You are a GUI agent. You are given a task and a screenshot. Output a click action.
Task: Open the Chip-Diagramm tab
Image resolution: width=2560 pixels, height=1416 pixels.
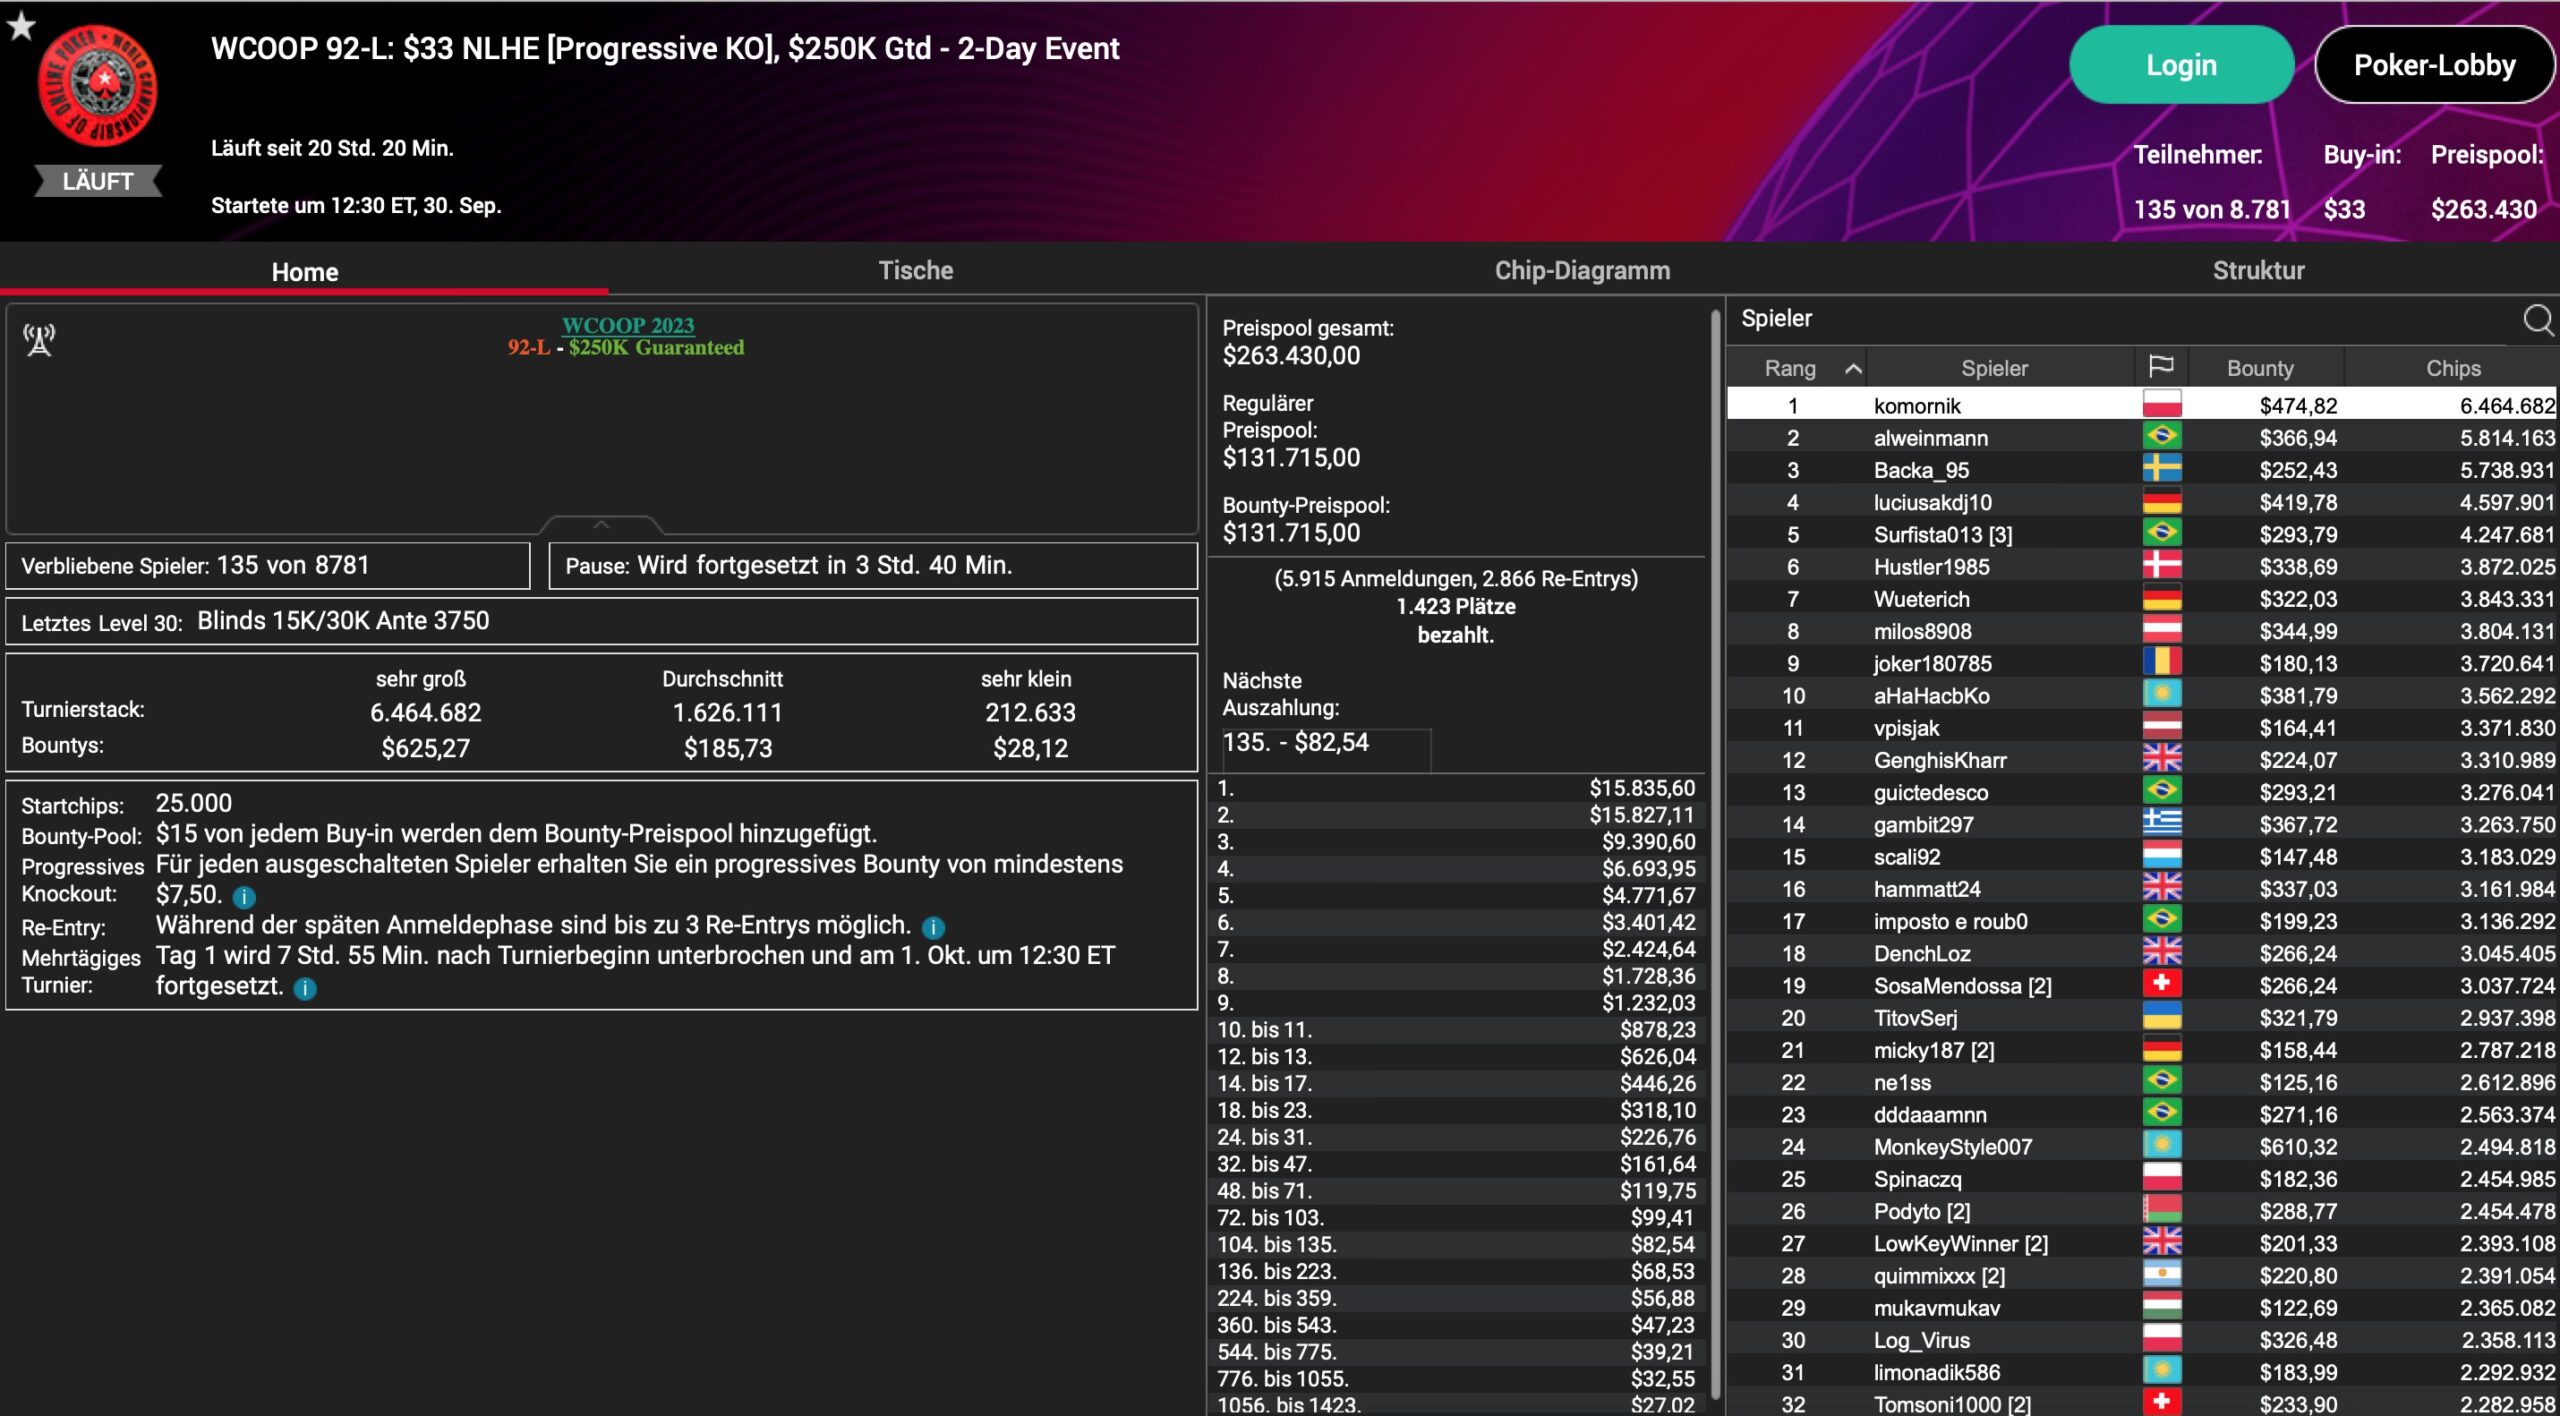[x=1581, y=270]
